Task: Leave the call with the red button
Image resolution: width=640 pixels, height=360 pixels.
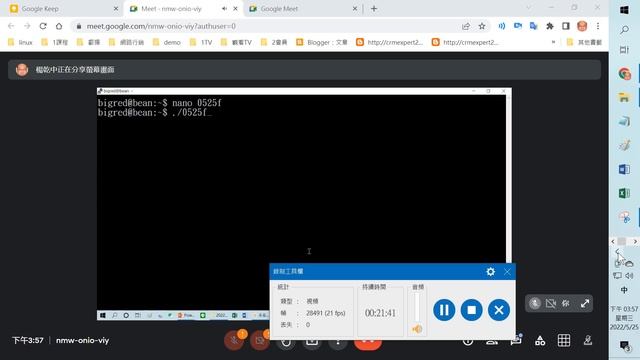Action: pos(368,343)
